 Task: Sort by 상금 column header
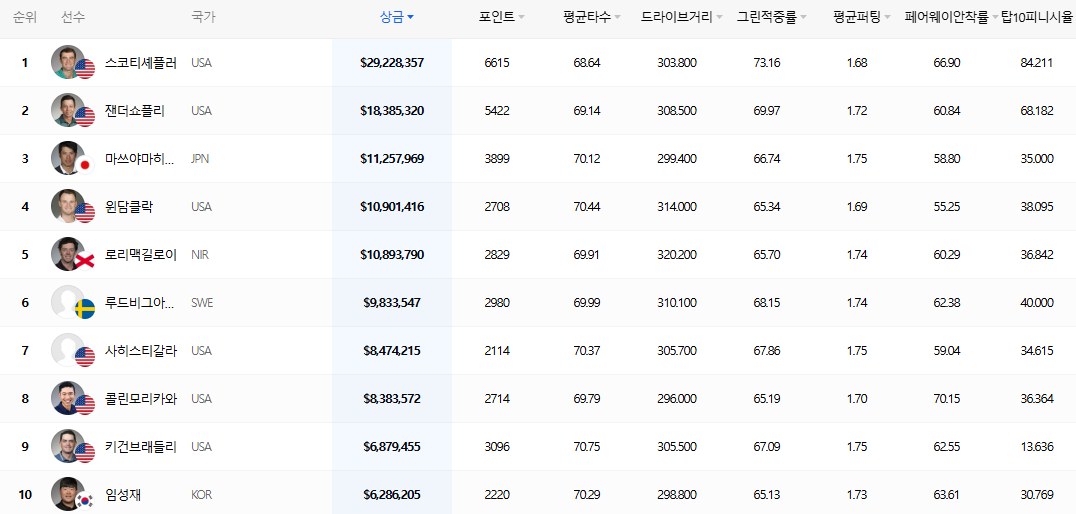coord(396,17)
